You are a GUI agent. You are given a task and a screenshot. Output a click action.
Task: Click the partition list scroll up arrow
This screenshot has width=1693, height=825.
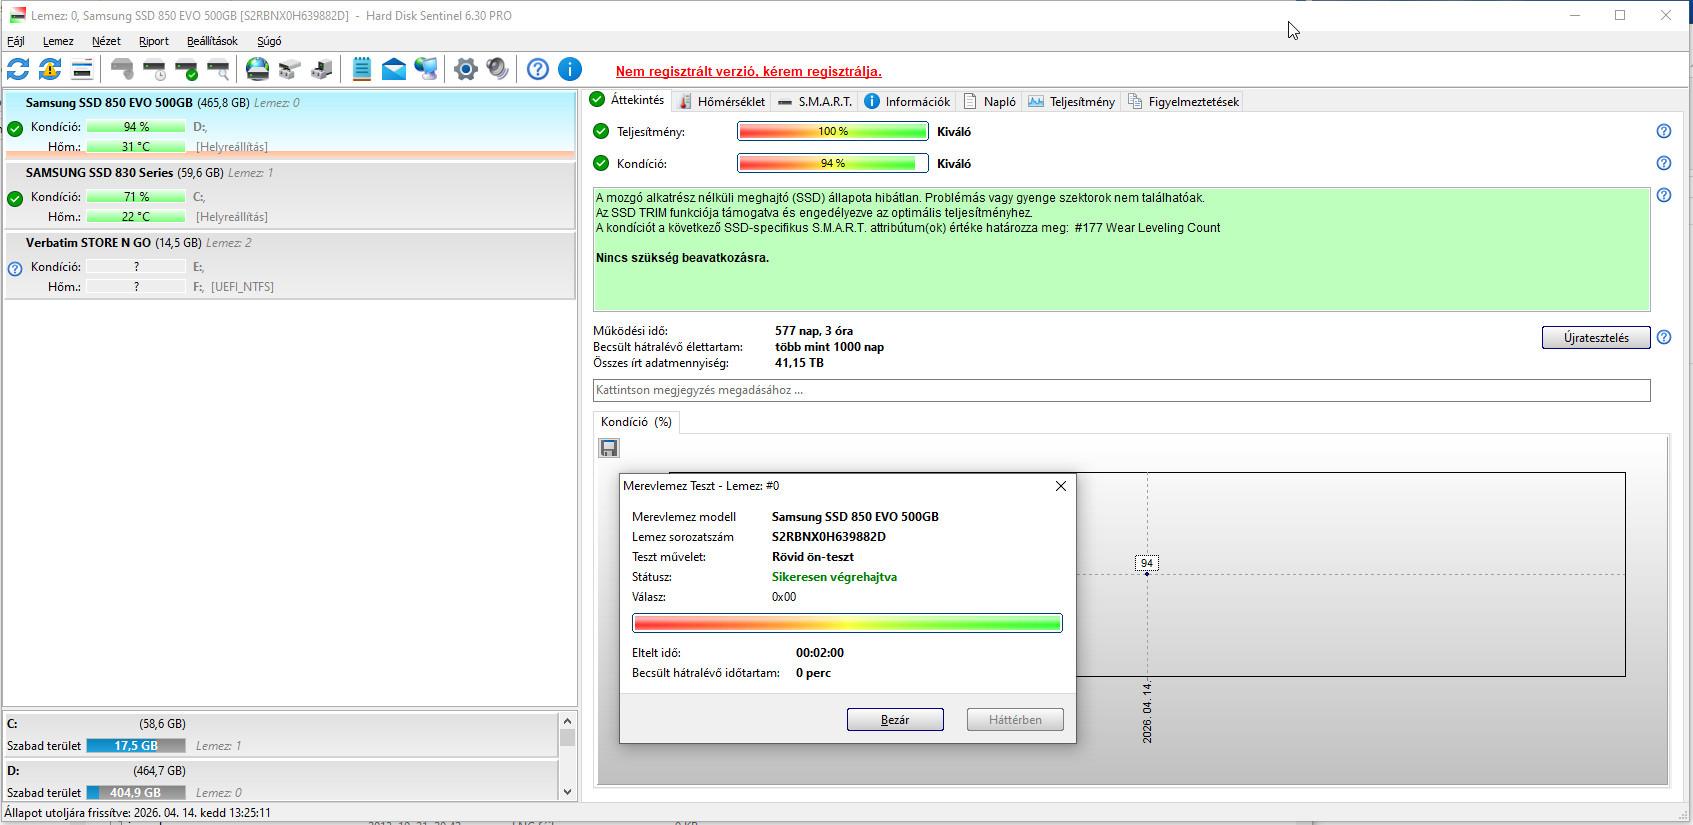point(567,721)
